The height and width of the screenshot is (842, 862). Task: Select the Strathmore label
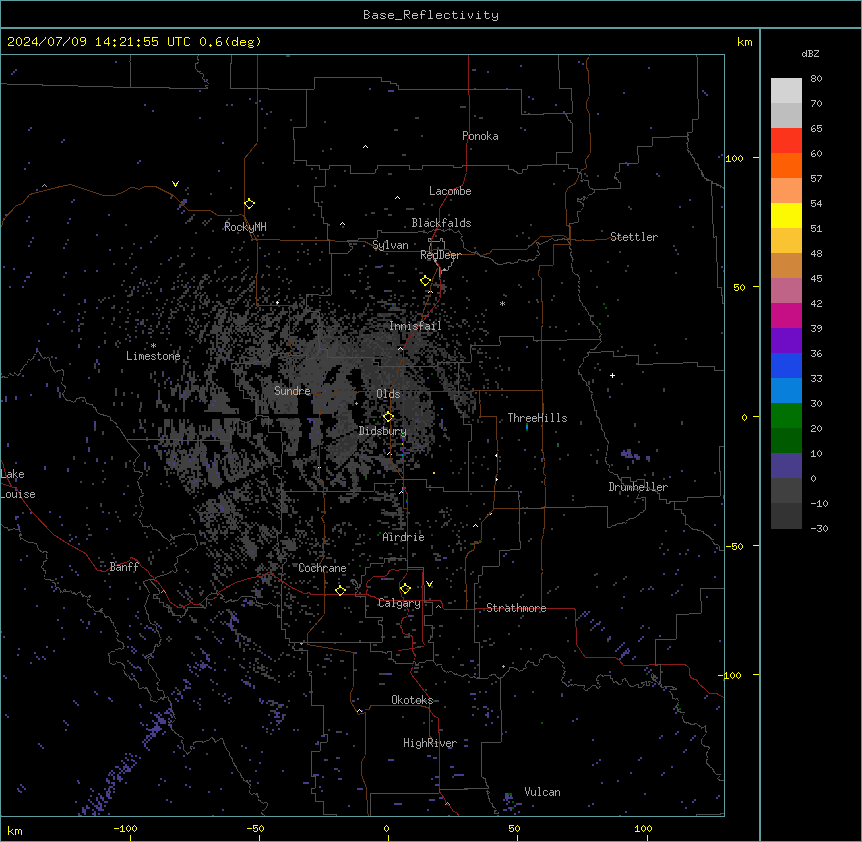(x=516, y=608)
